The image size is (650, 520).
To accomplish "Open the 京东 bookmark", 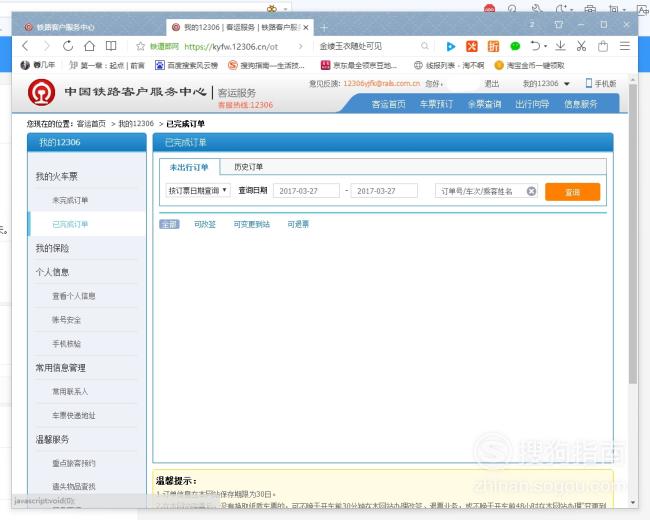I will (x=359, y=66).
